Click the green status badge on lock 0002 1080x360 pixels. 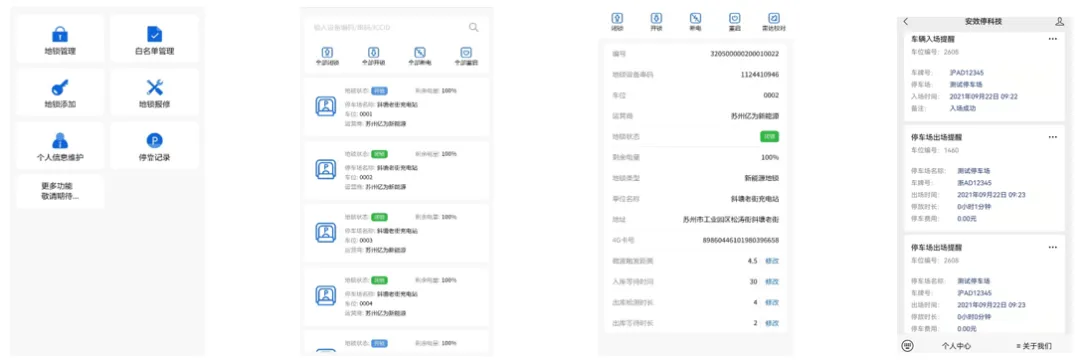(x=380, y=153)
